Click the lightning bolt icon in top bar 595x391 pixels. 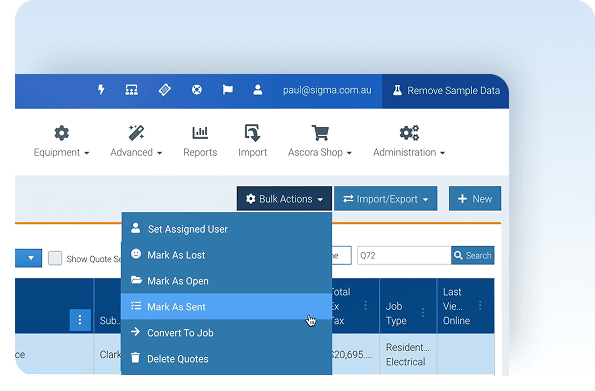pos(101,90)
